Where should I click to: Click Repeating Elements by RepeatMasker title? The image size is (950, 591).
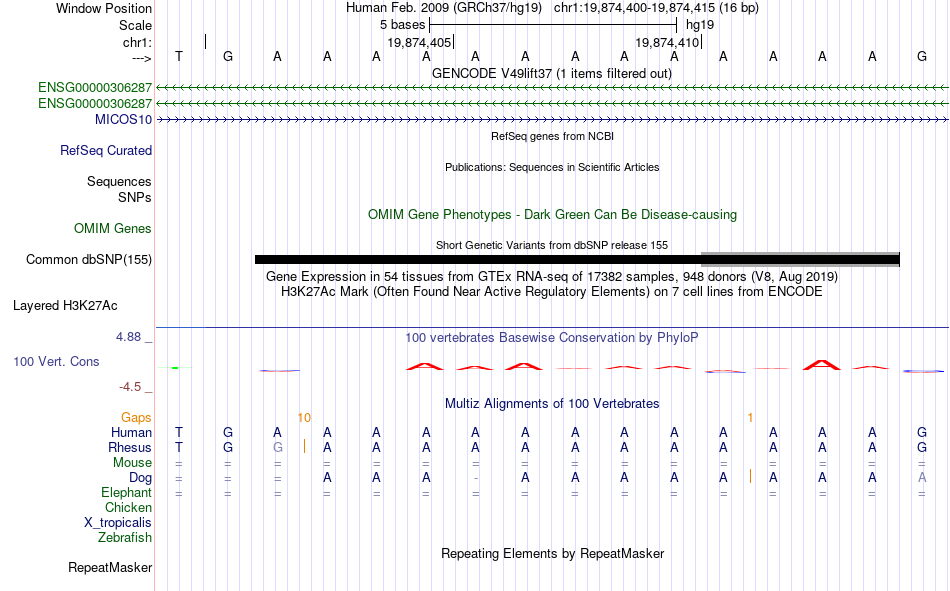click(x=553, y=553)
